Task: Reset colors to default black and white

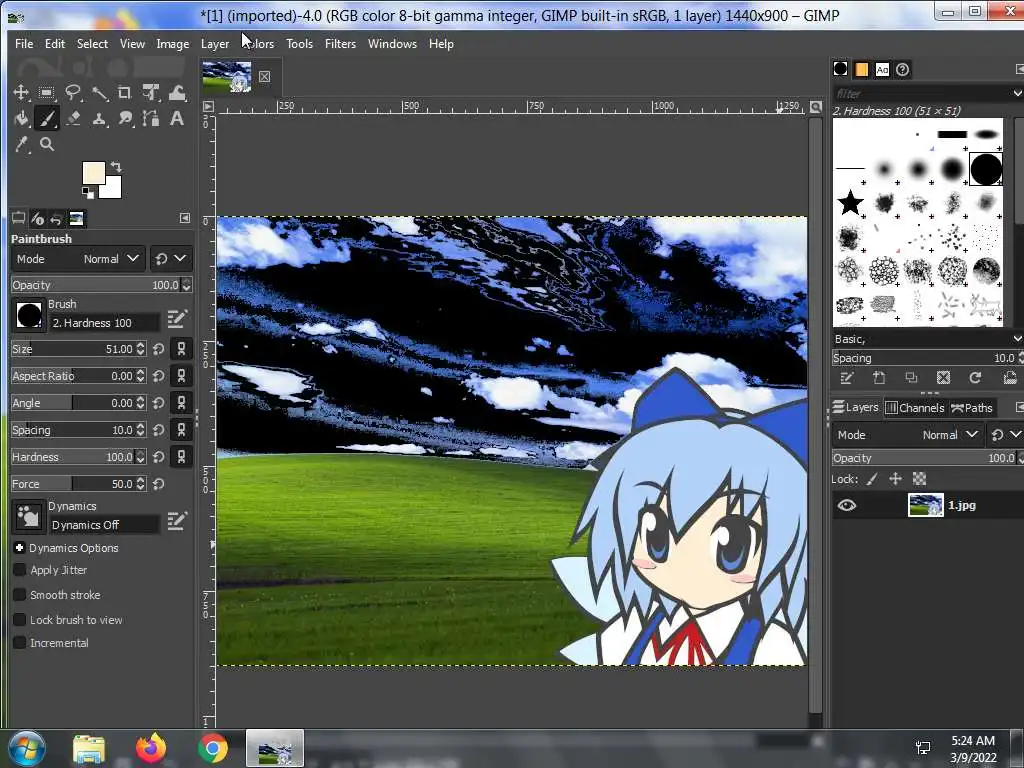Action: pos(87,192)
